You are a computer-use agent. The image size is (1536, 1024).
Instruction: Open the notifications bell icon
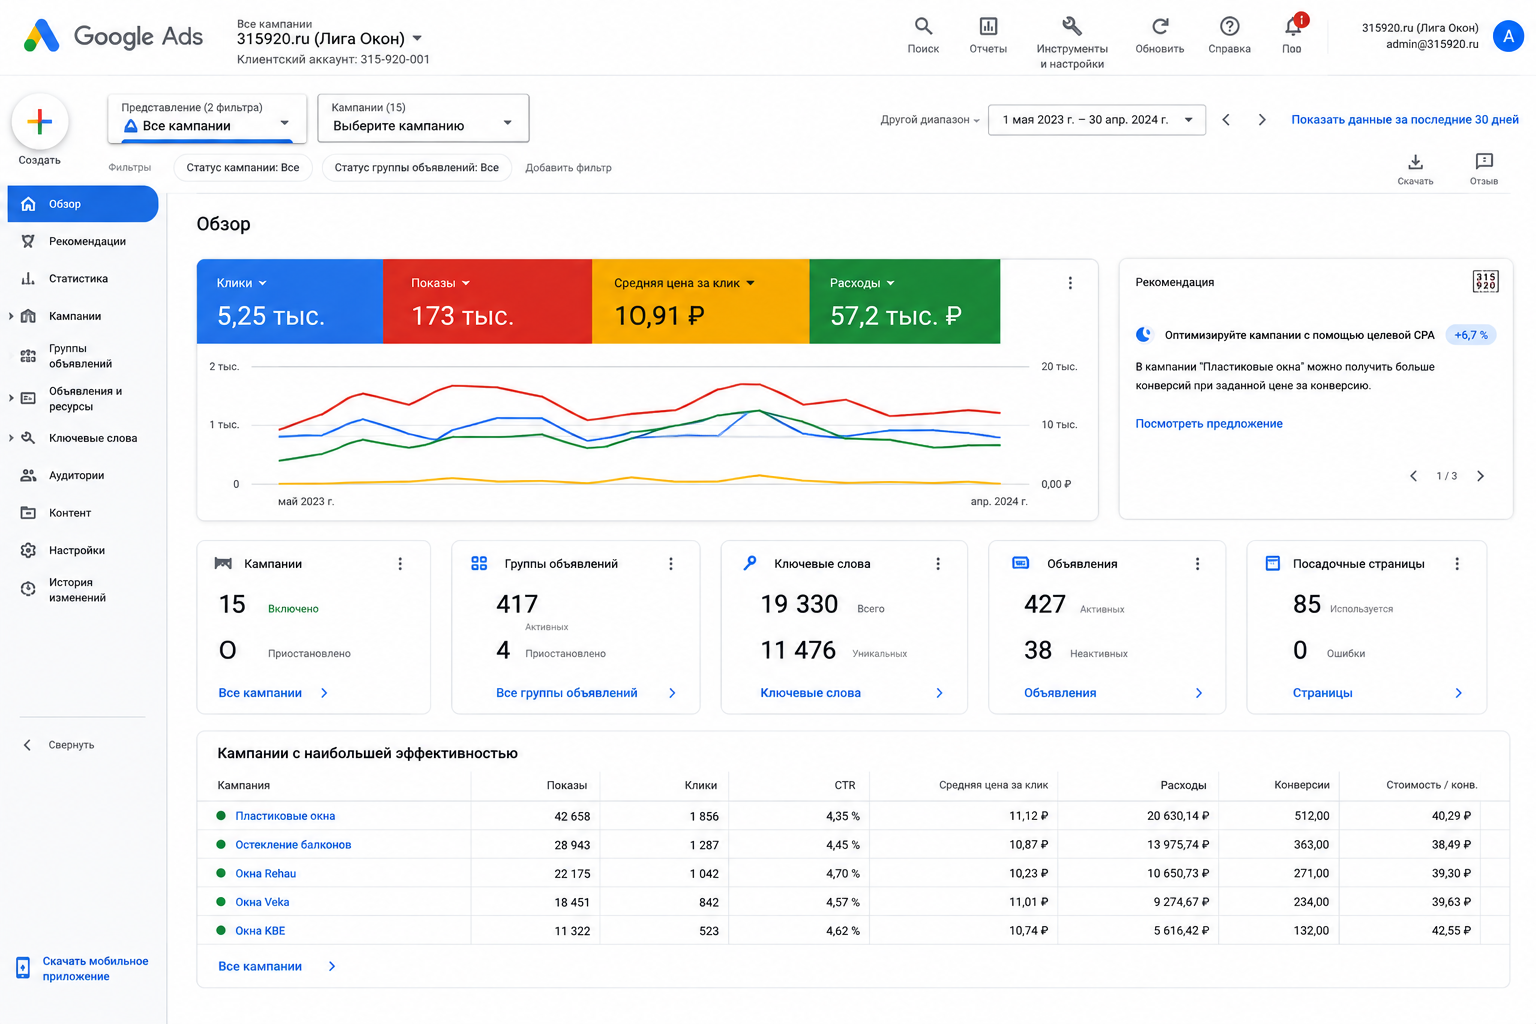[1293, 26]
